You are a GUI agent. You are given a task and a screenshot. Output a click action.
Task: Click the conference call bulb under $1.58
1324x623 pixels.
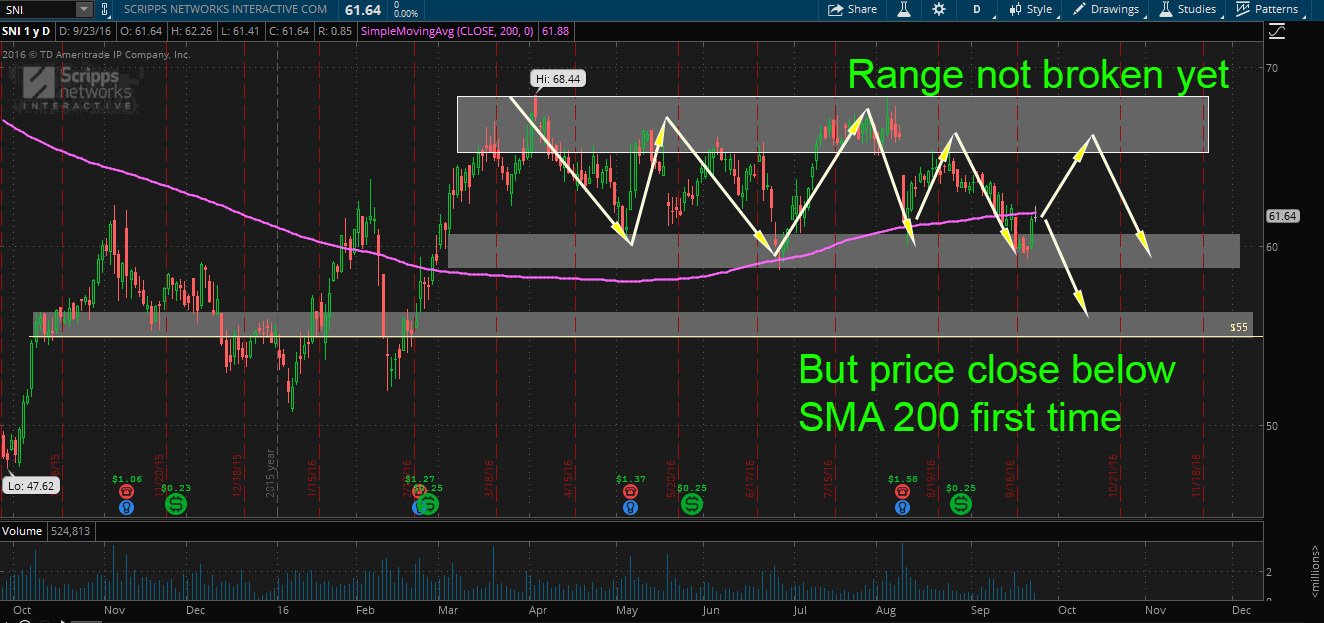click(903, 507)
